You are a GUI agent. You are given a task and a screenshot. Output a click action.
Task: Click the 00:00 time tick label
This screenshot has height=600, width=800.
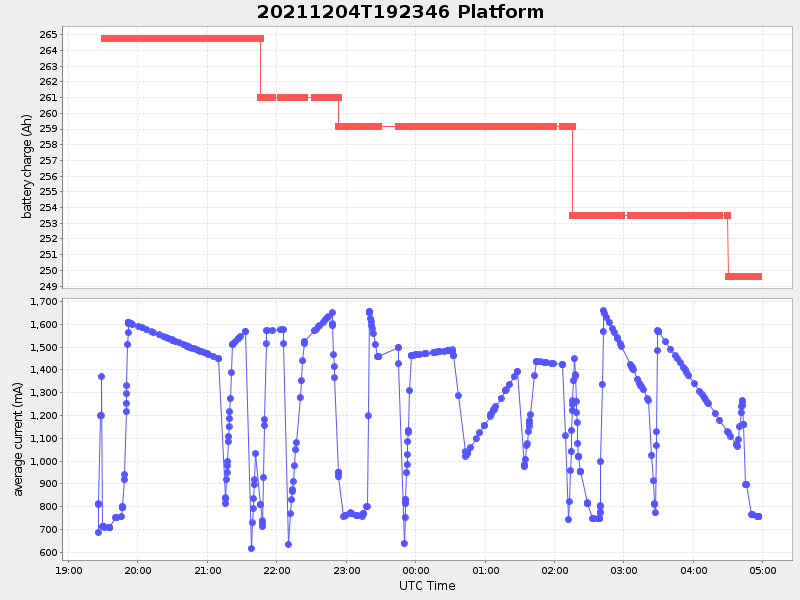415,570
